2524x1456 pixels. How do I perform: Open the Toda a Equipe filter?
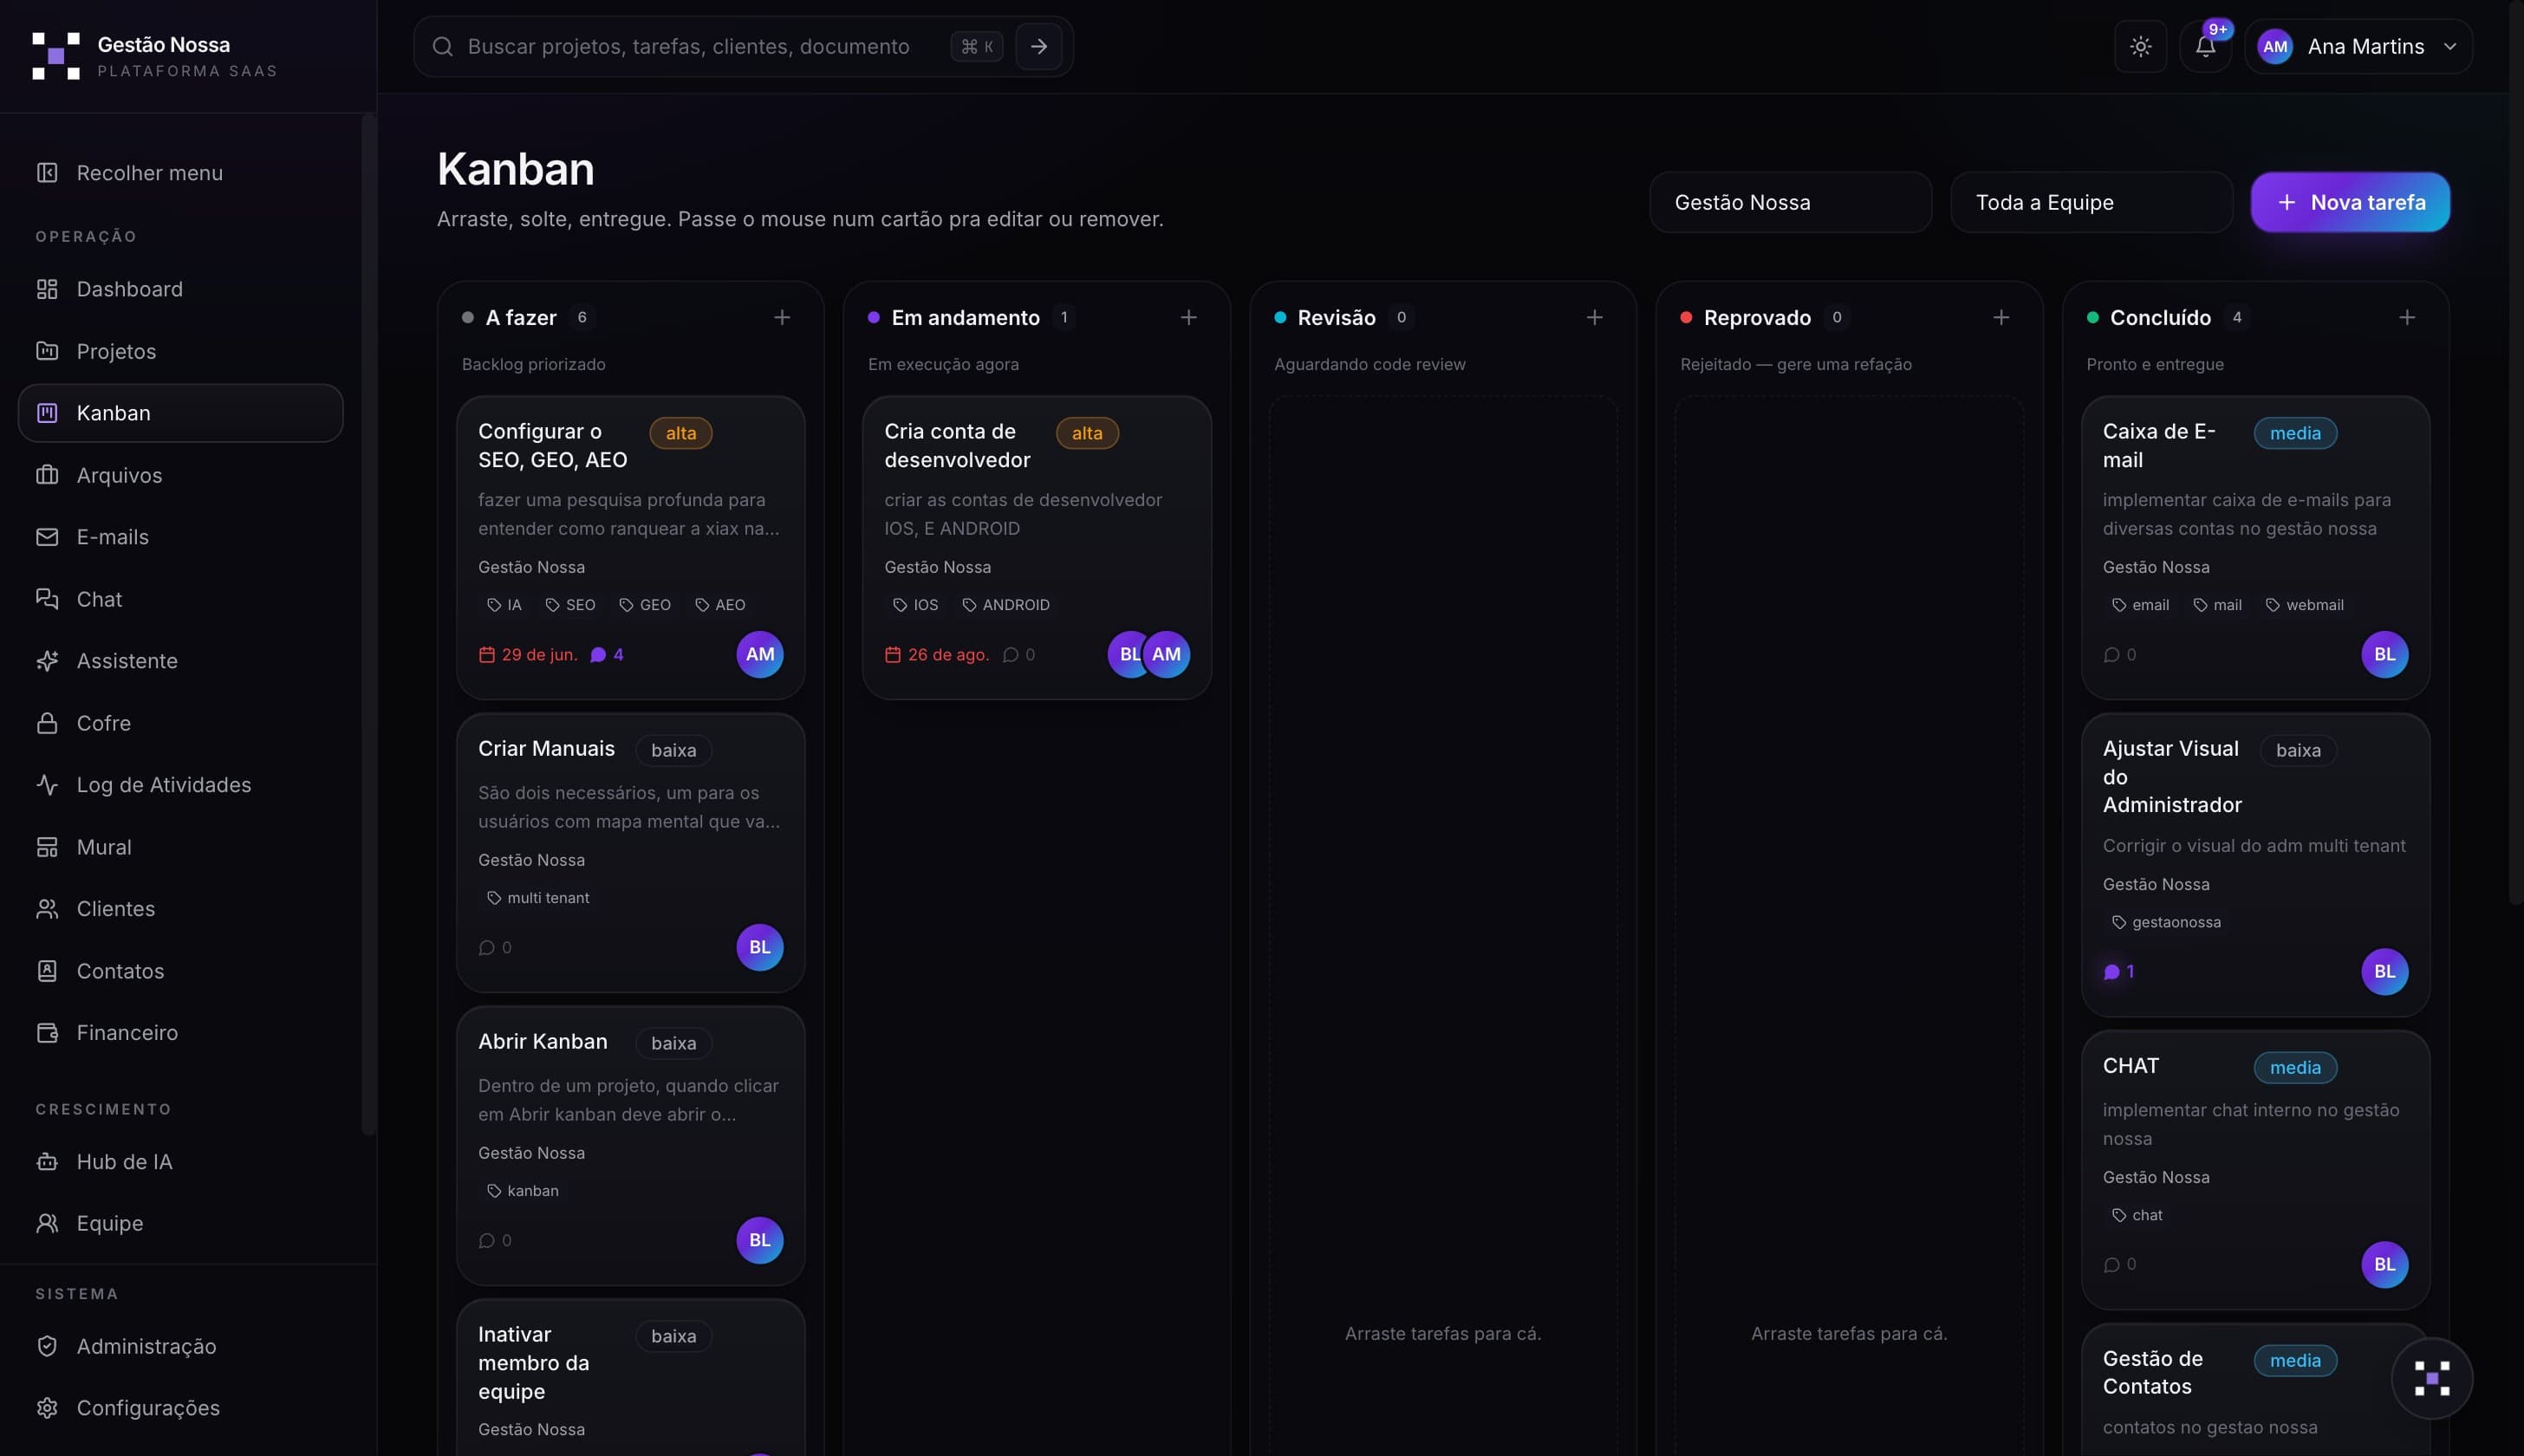[x=2091, y=202]
